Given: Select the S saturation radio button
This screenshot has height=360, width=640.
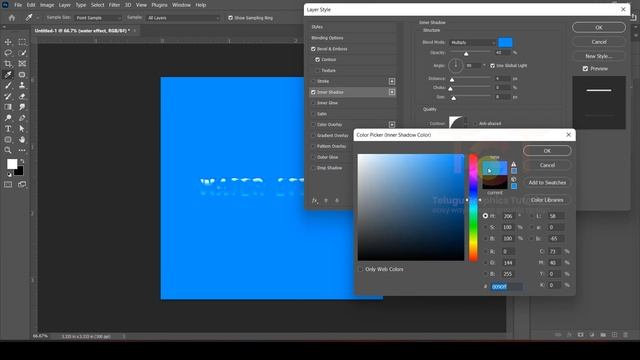Looking at the screenshot, I should pyautogui.click(x=485, y=227).
